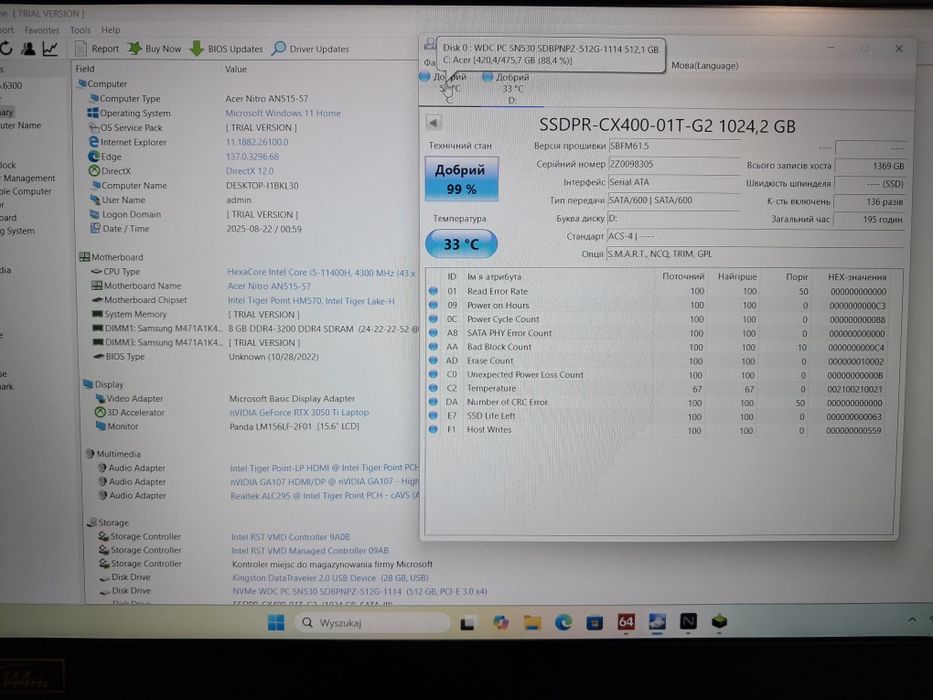Screen dimensions: 933x700
Task: Open the HexaCore Intel Core i5-11400H link
Action: [x=321, y=273]
